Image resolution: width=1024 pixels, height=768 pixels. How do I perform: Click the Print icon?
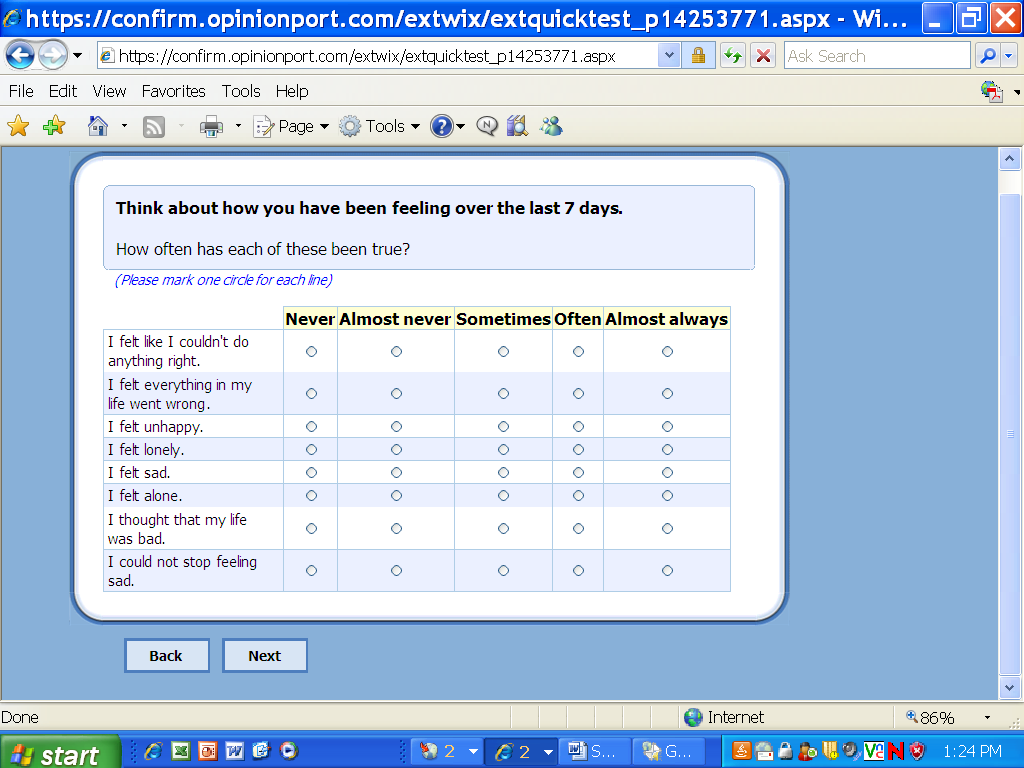point(210,127)
